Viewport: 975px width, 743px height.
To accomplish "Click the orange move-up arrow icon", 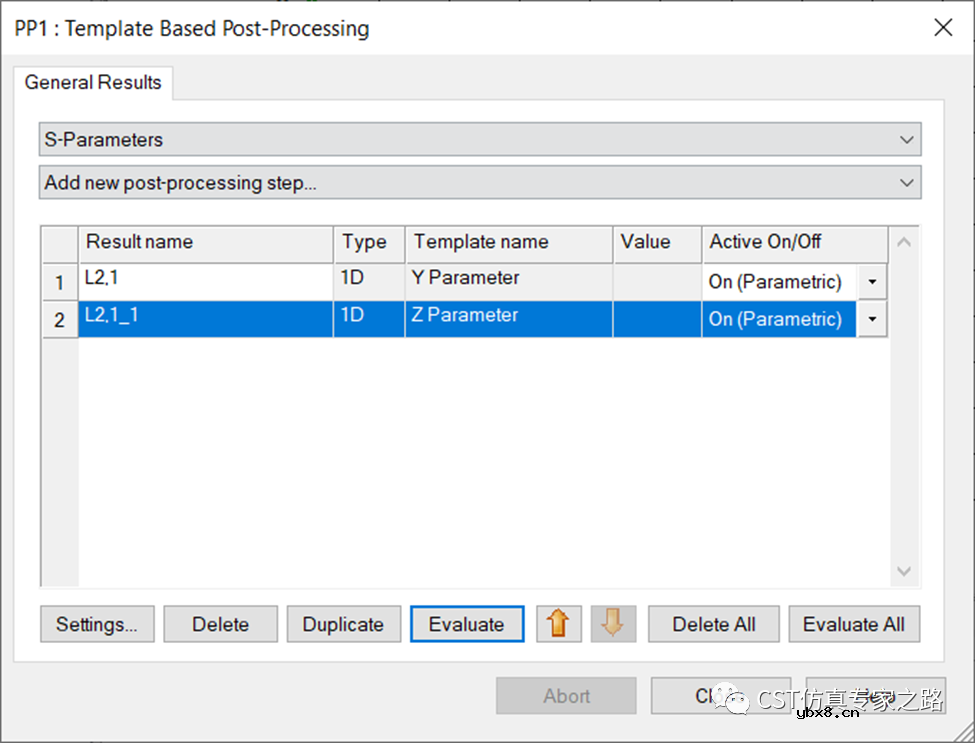I will click(x=558, y=624).
